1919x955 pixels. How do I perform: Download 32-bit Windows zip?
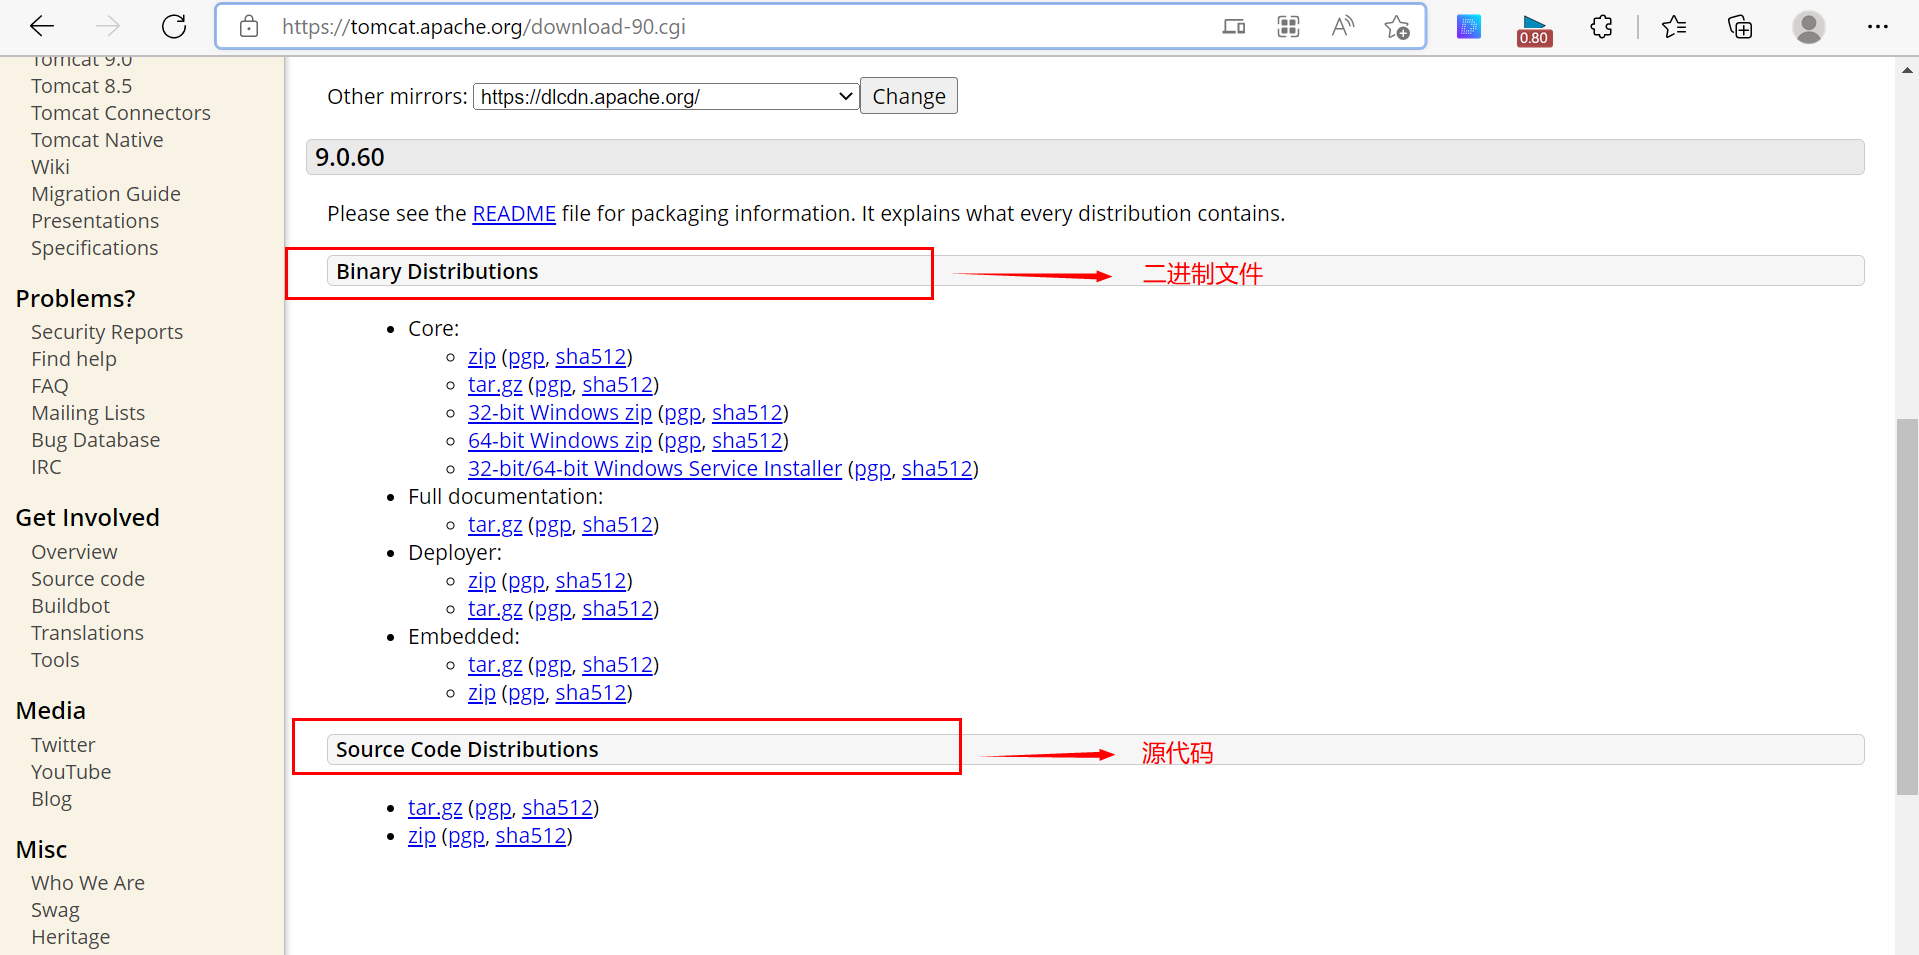click(x=560, y=413)
